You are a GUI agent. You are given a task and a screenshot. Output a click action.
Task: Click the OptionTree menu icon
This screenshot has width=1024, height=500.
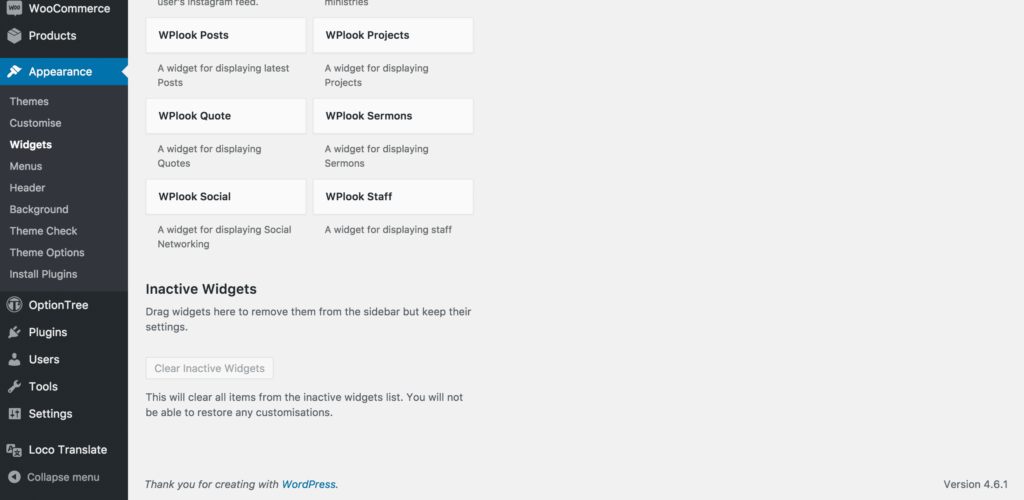tap(14, 305)
